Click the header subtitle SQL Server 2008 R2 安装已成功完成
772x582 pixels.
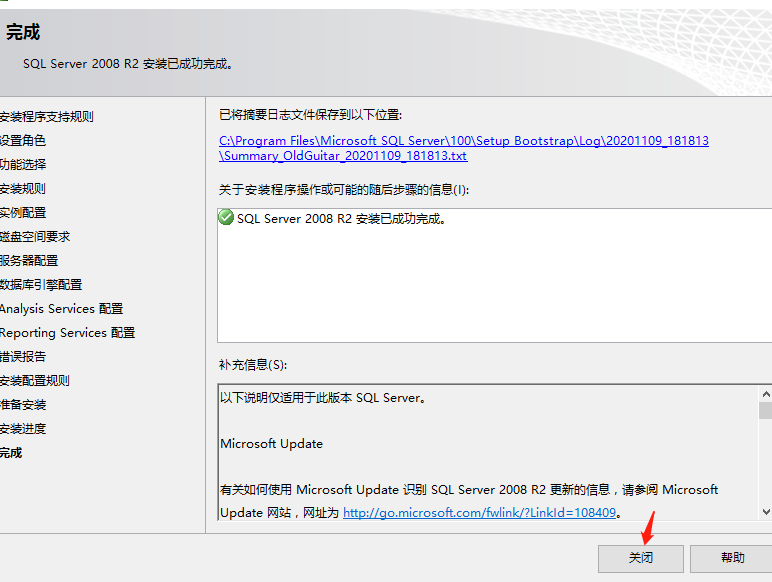pyautogui.click(x=128, y=64)
